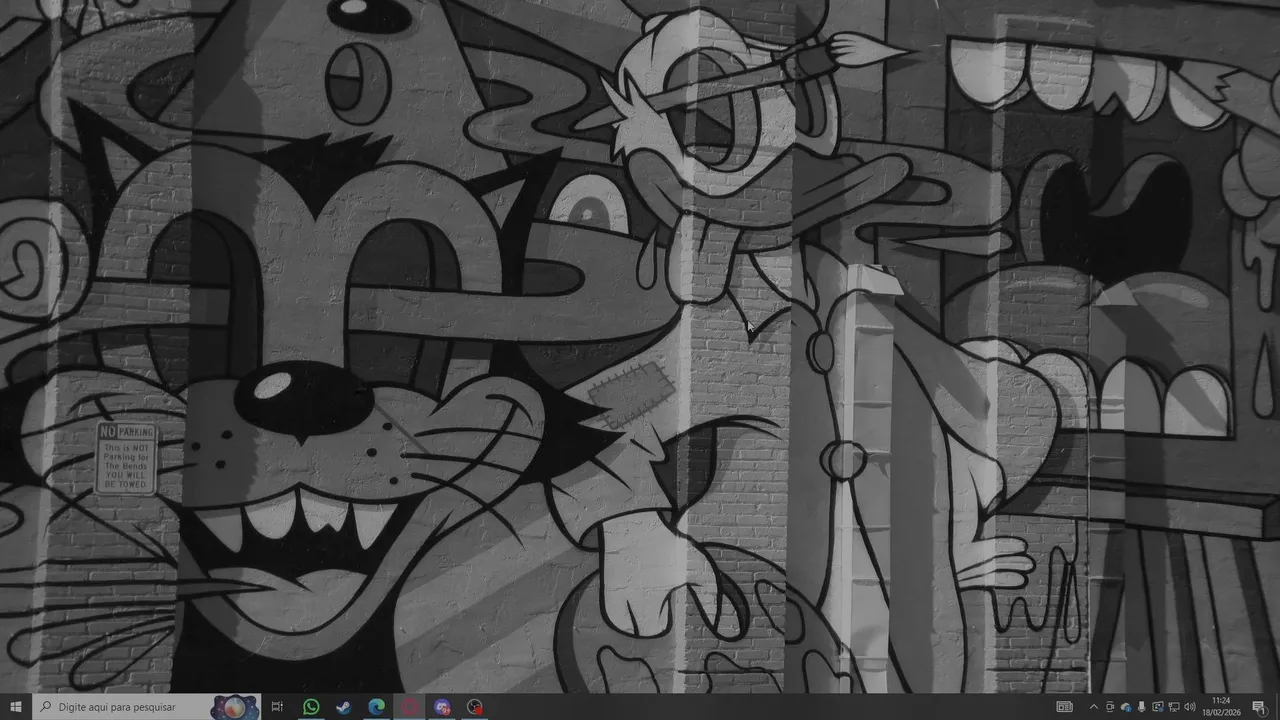1280x720 pixels.
Task: Open the search highlights planet illustration
Action: coord(234,707)
